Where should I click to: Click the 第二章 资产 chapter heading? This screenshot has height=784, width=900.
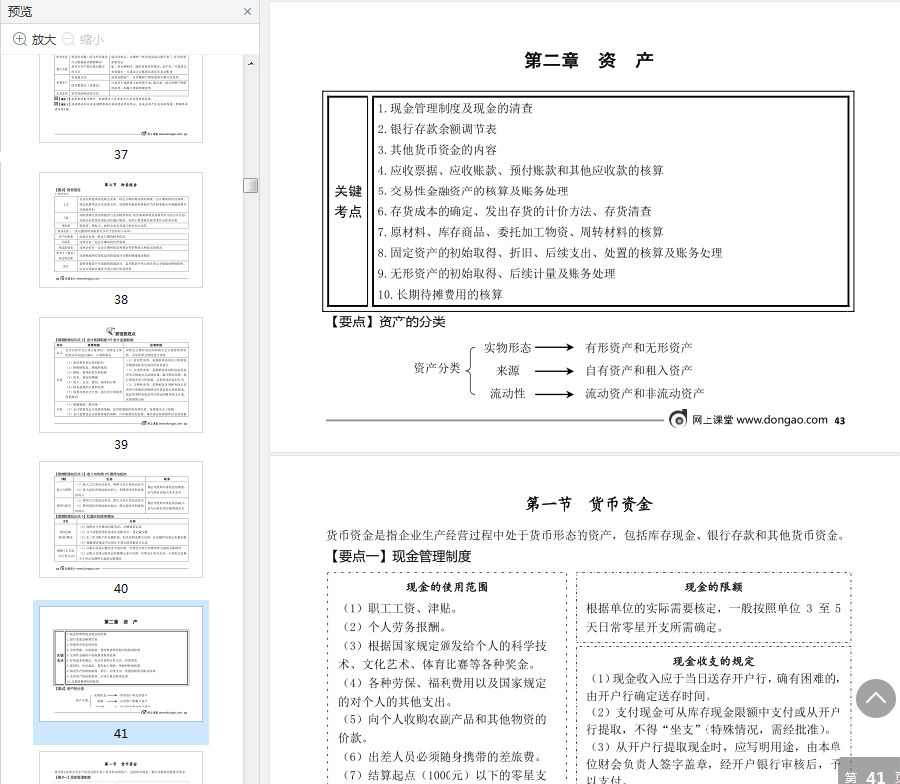pos(589,60)
